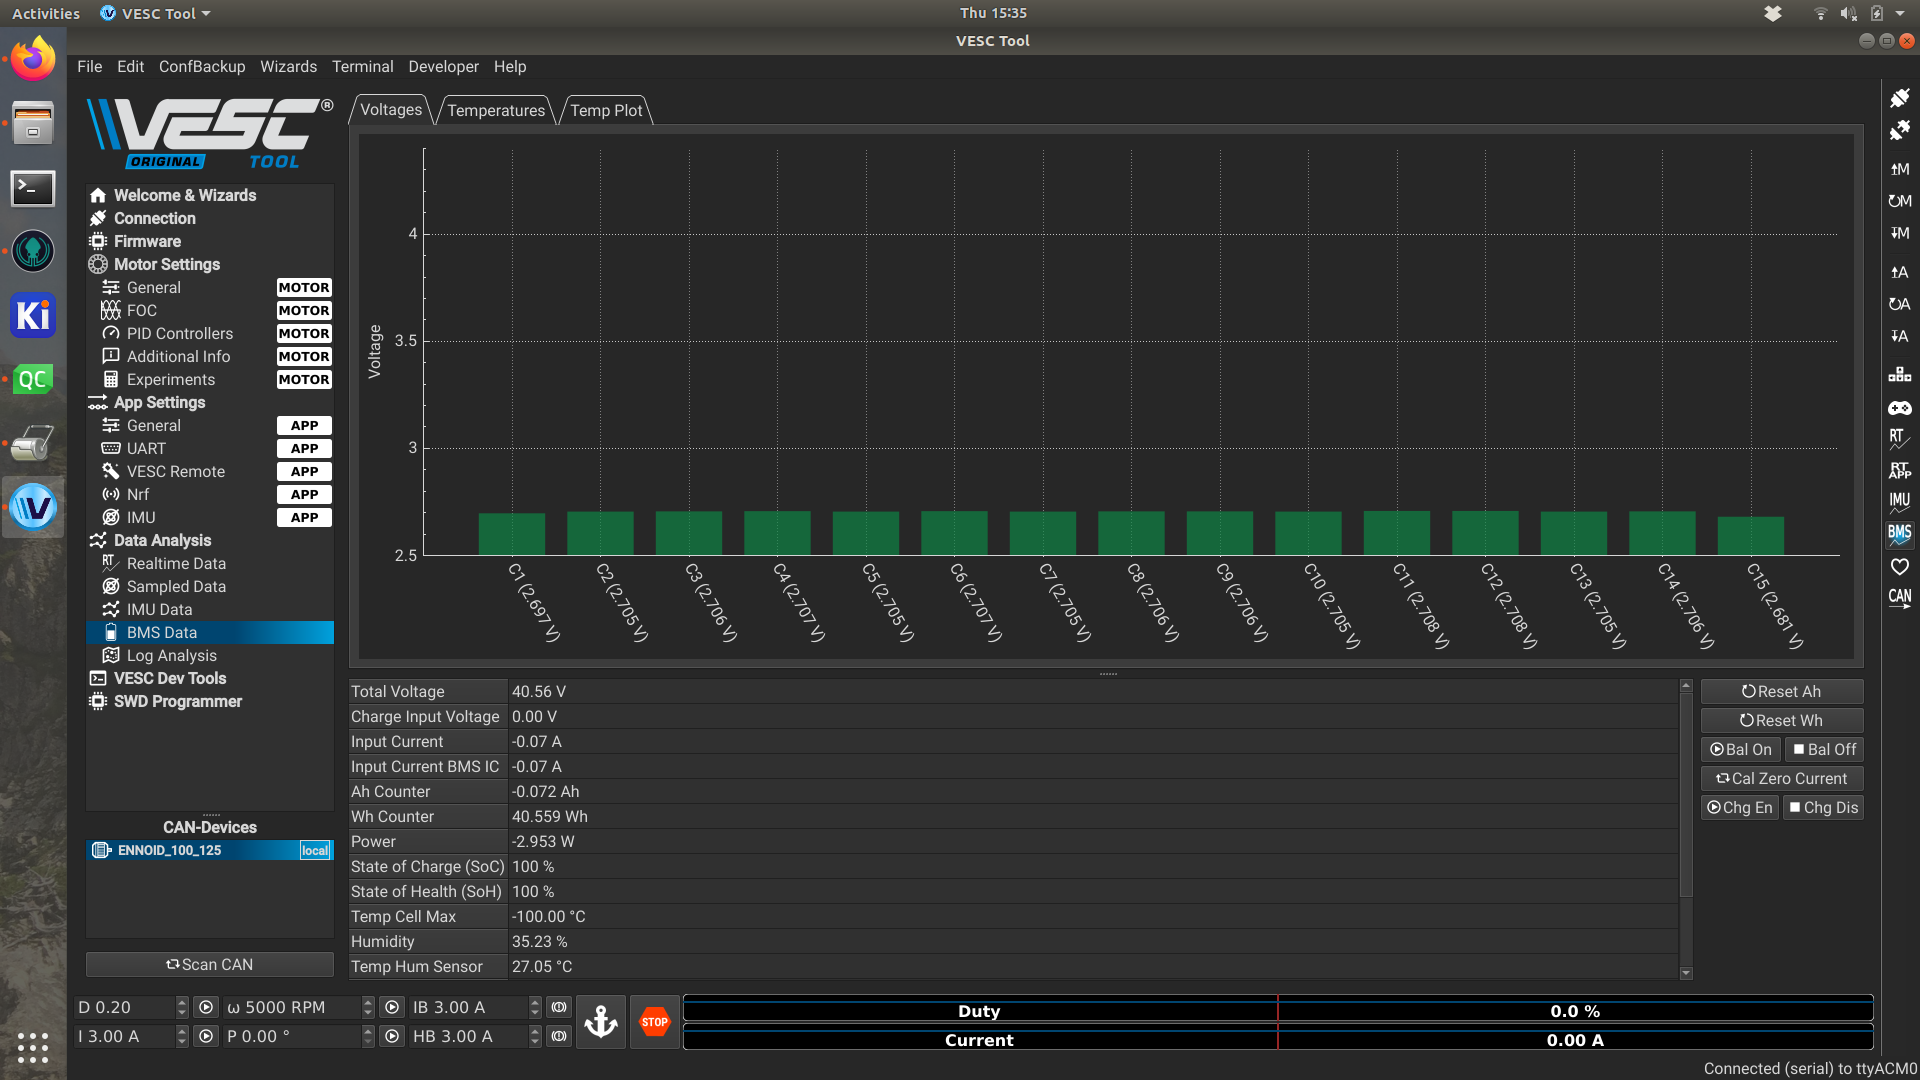This screenshot has width=1920, height=1080.
Task: Toggle IMU data streaming icon
Action: coord(1899,502)
